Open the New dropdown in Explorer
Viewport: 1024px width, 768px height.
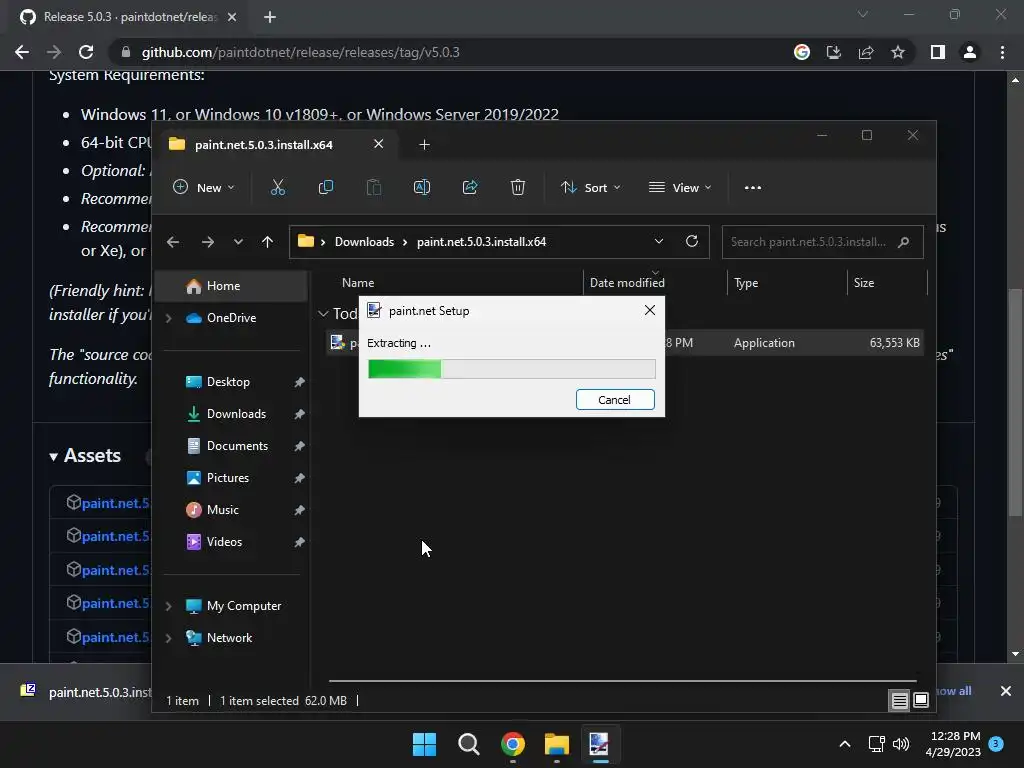[x=203, y=187]
